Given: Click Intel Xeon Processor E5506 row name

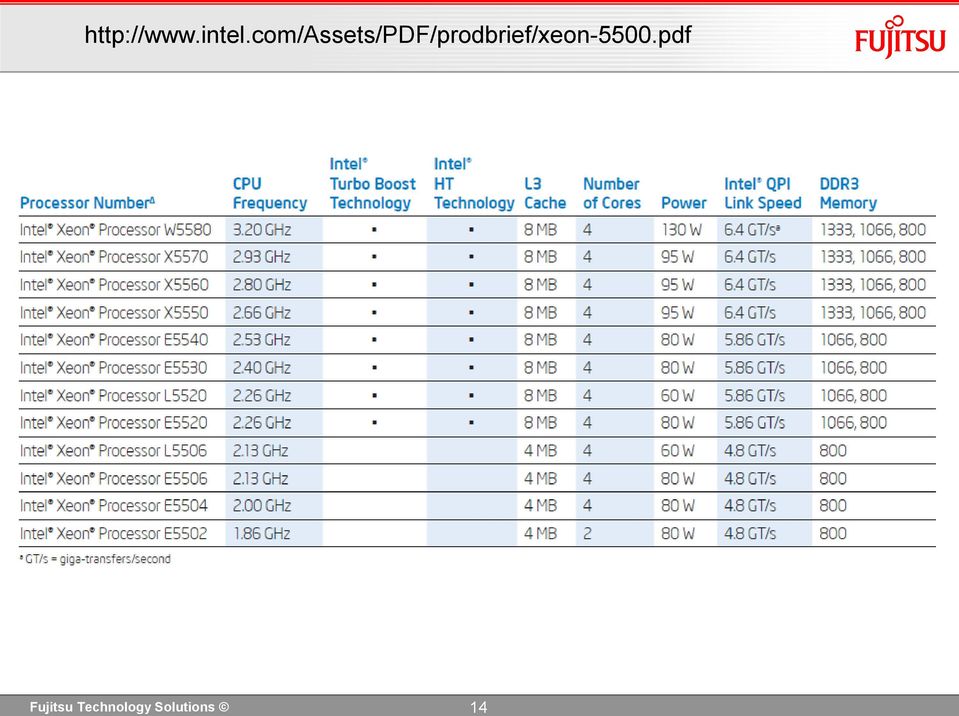Looking at the screenshot, I should (x=114, y=479).
